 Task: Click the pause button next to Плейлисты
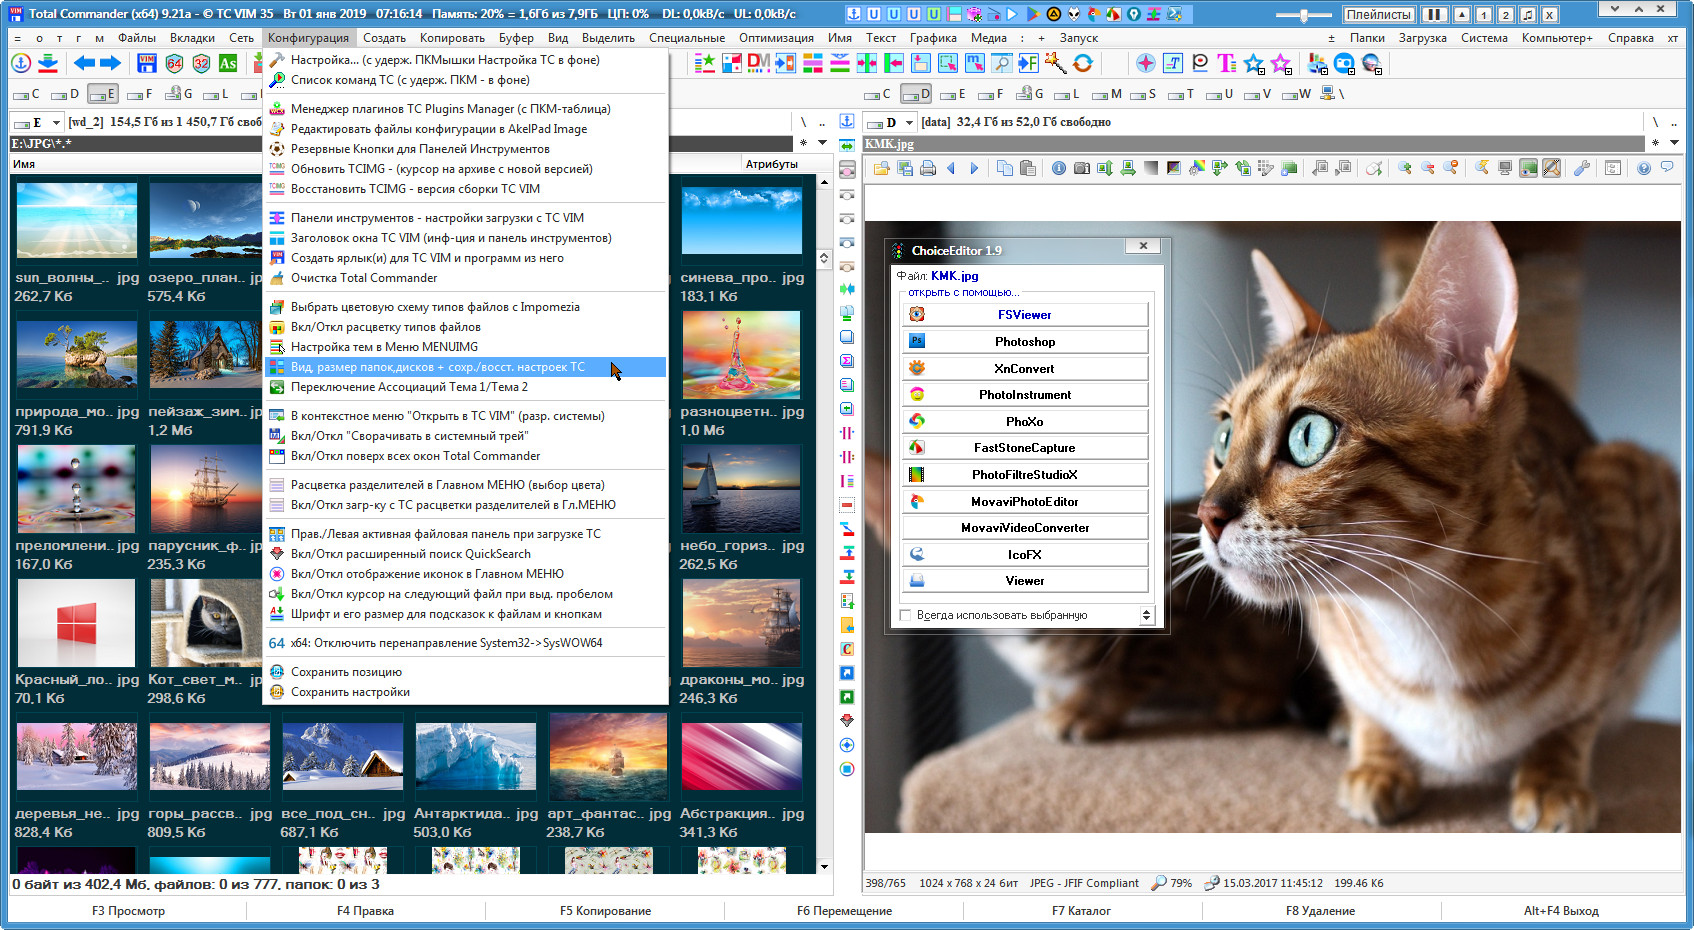point(1434,14)
